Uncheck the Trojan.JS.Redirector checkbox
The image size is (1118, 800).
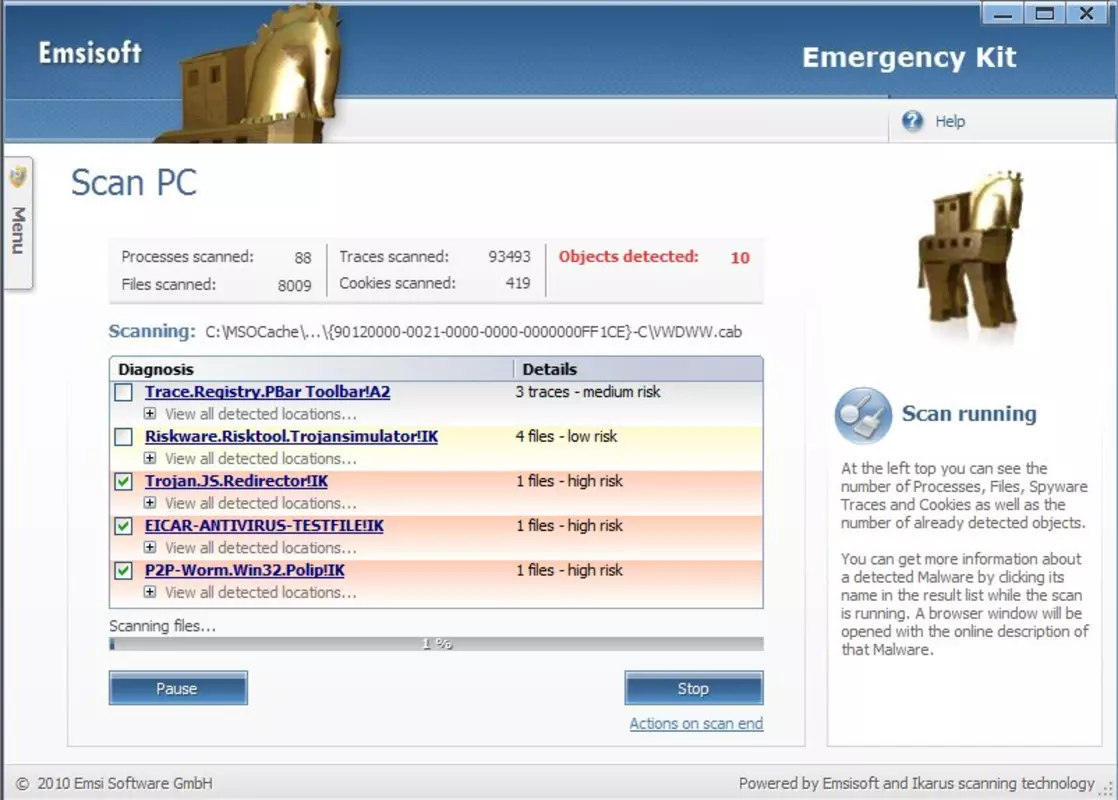pos(123,481)
